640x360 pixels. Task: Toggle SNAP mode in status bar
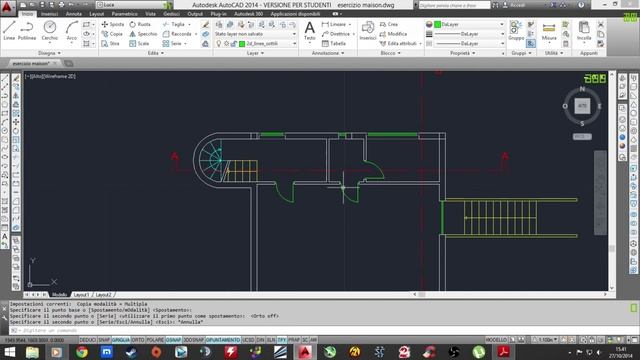(x=104, y=340)
